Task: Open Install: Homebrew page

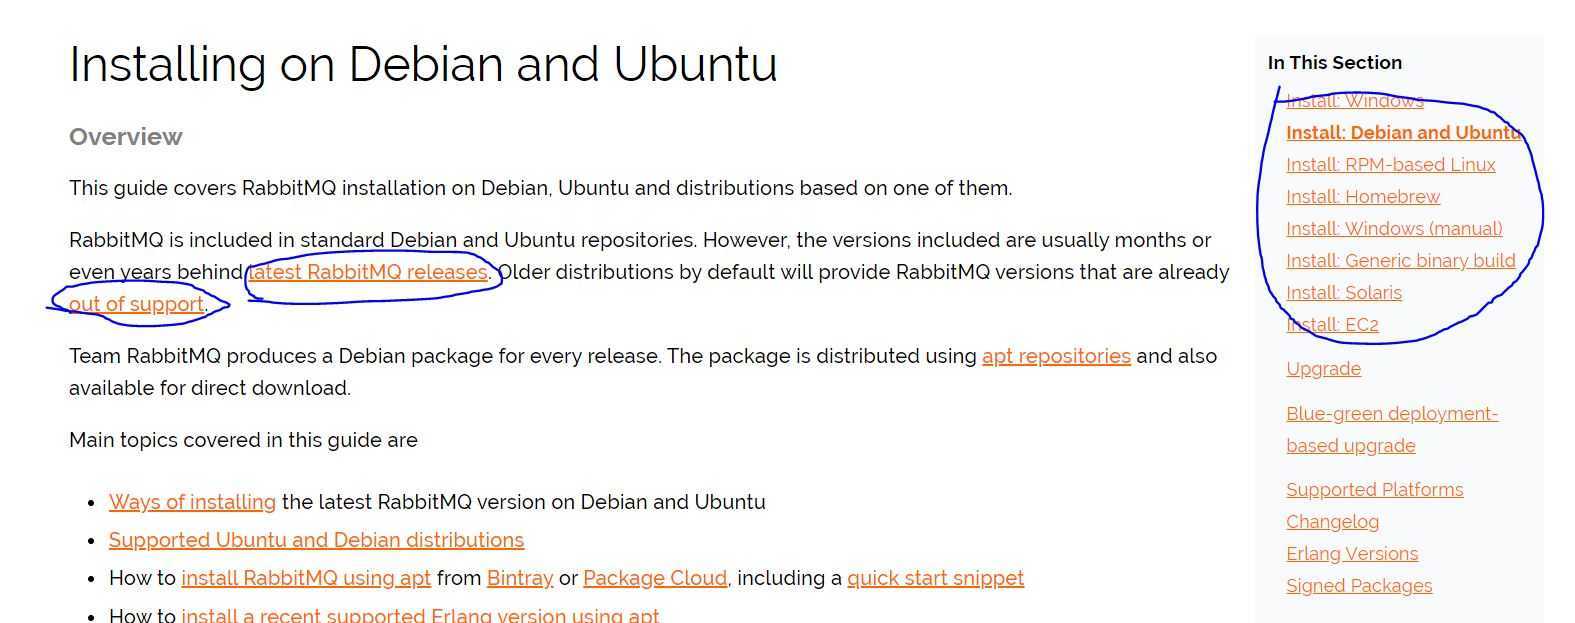Action: [1363, 197]
